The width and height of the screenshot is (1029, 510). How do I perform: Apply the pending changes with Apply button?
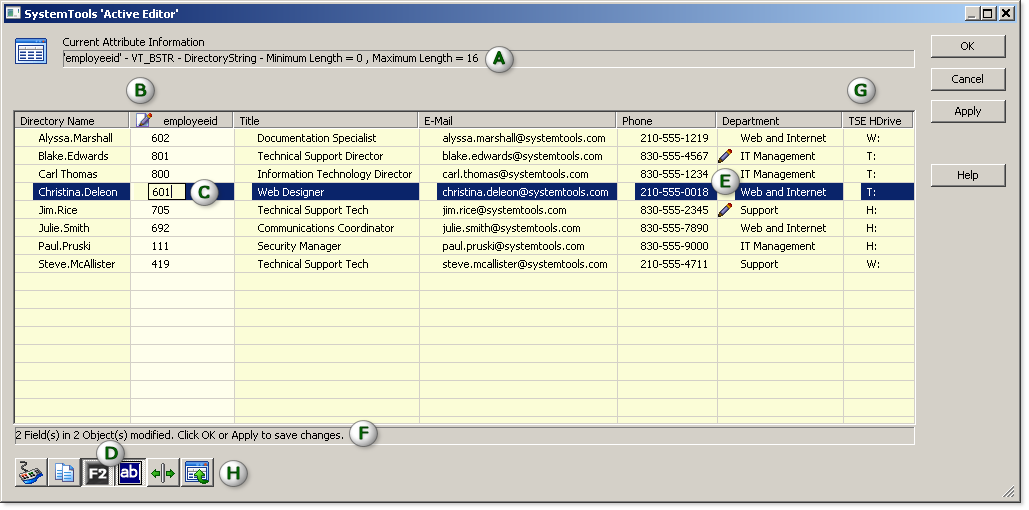pos(967,111)
